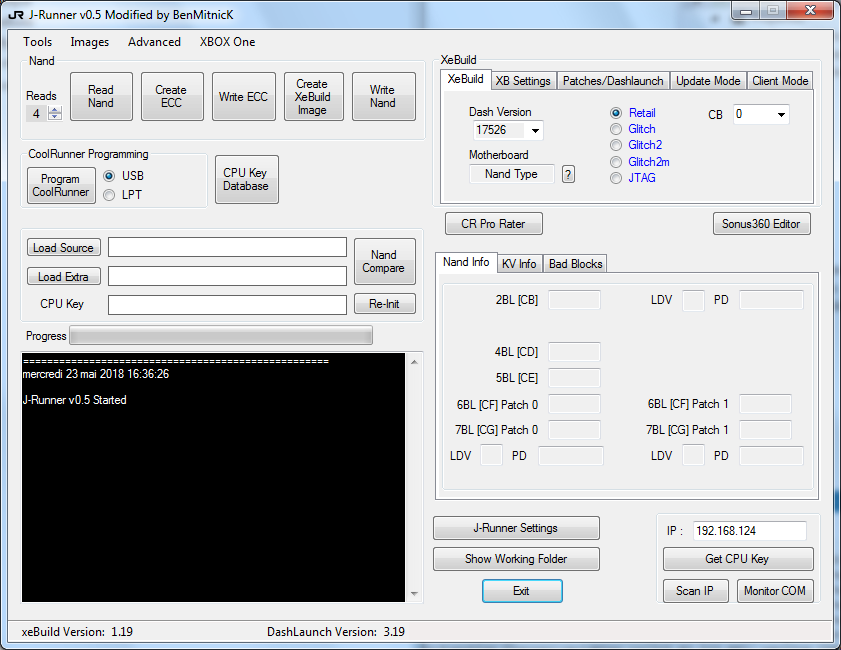Click the 4BL [CD] value field
This screenshot has width=841, height=650.
[x=574, y=352]
